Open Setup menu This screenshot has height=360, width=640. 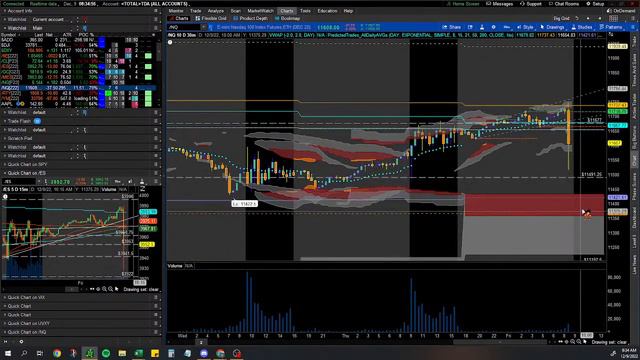tap(596, 4)
